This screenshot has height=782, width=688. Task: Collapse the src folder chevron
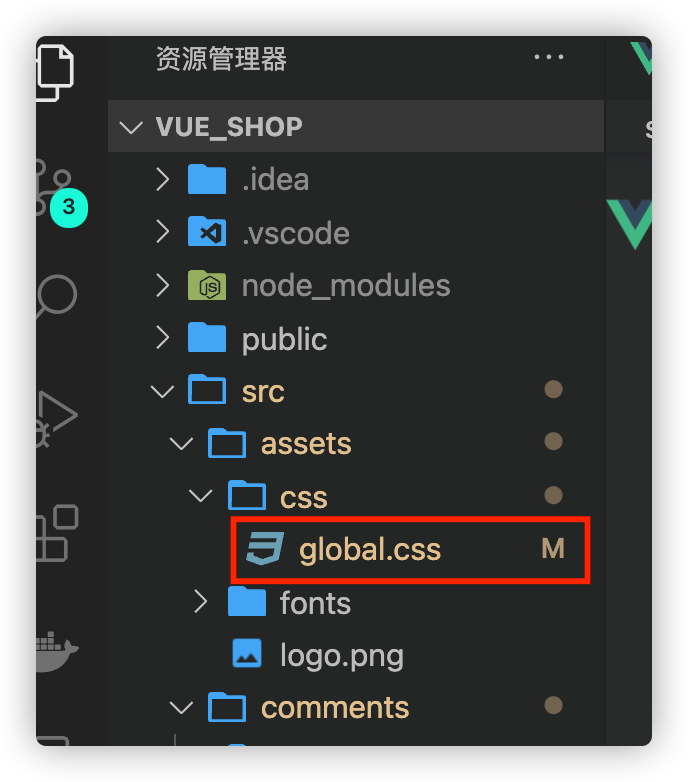click(163, 391)
